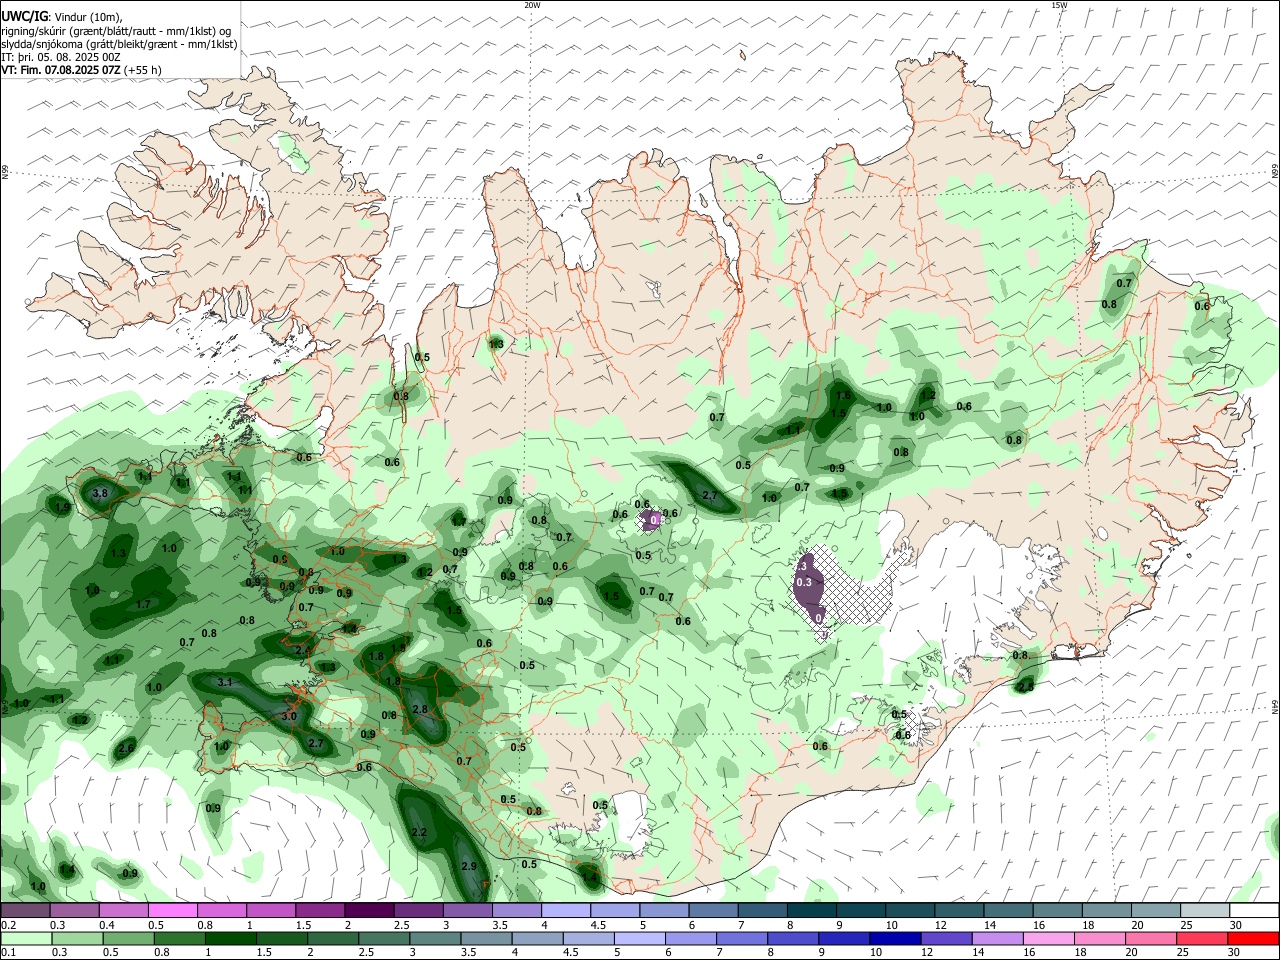Click the 'rigning/skúrir' legend description line
This screenshot has height=960, width=1280.
115,31
